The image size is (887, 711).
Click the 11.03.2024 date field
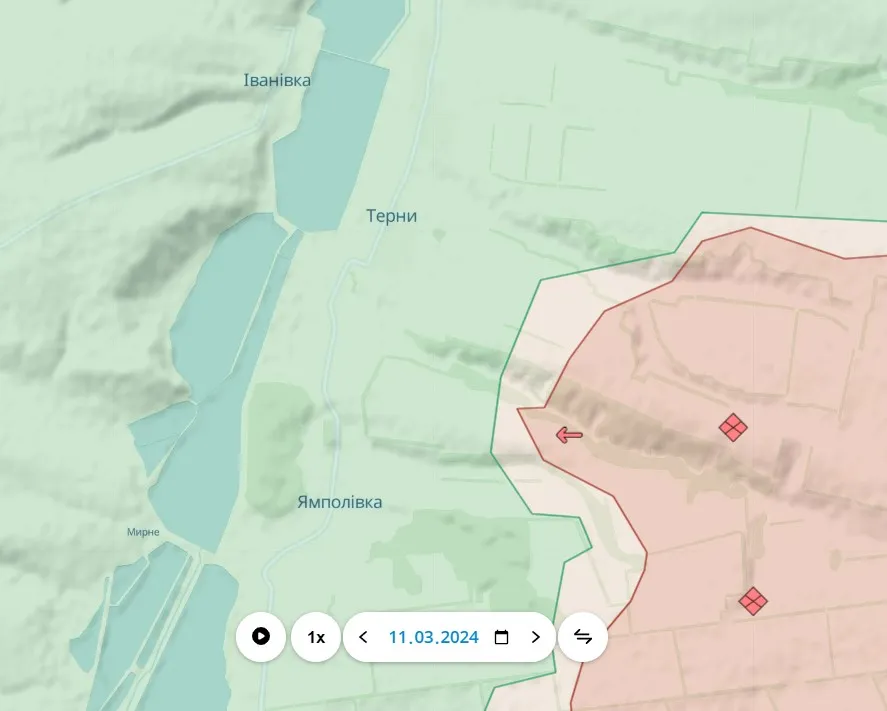tap(433, 637)
